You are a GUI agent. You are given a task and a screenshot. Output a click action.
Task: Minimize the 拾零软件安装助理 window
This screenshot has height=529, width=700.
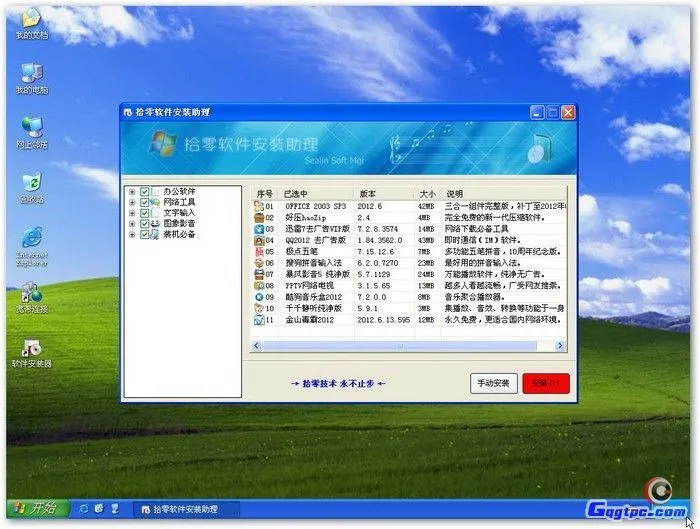tap(537, 112)
